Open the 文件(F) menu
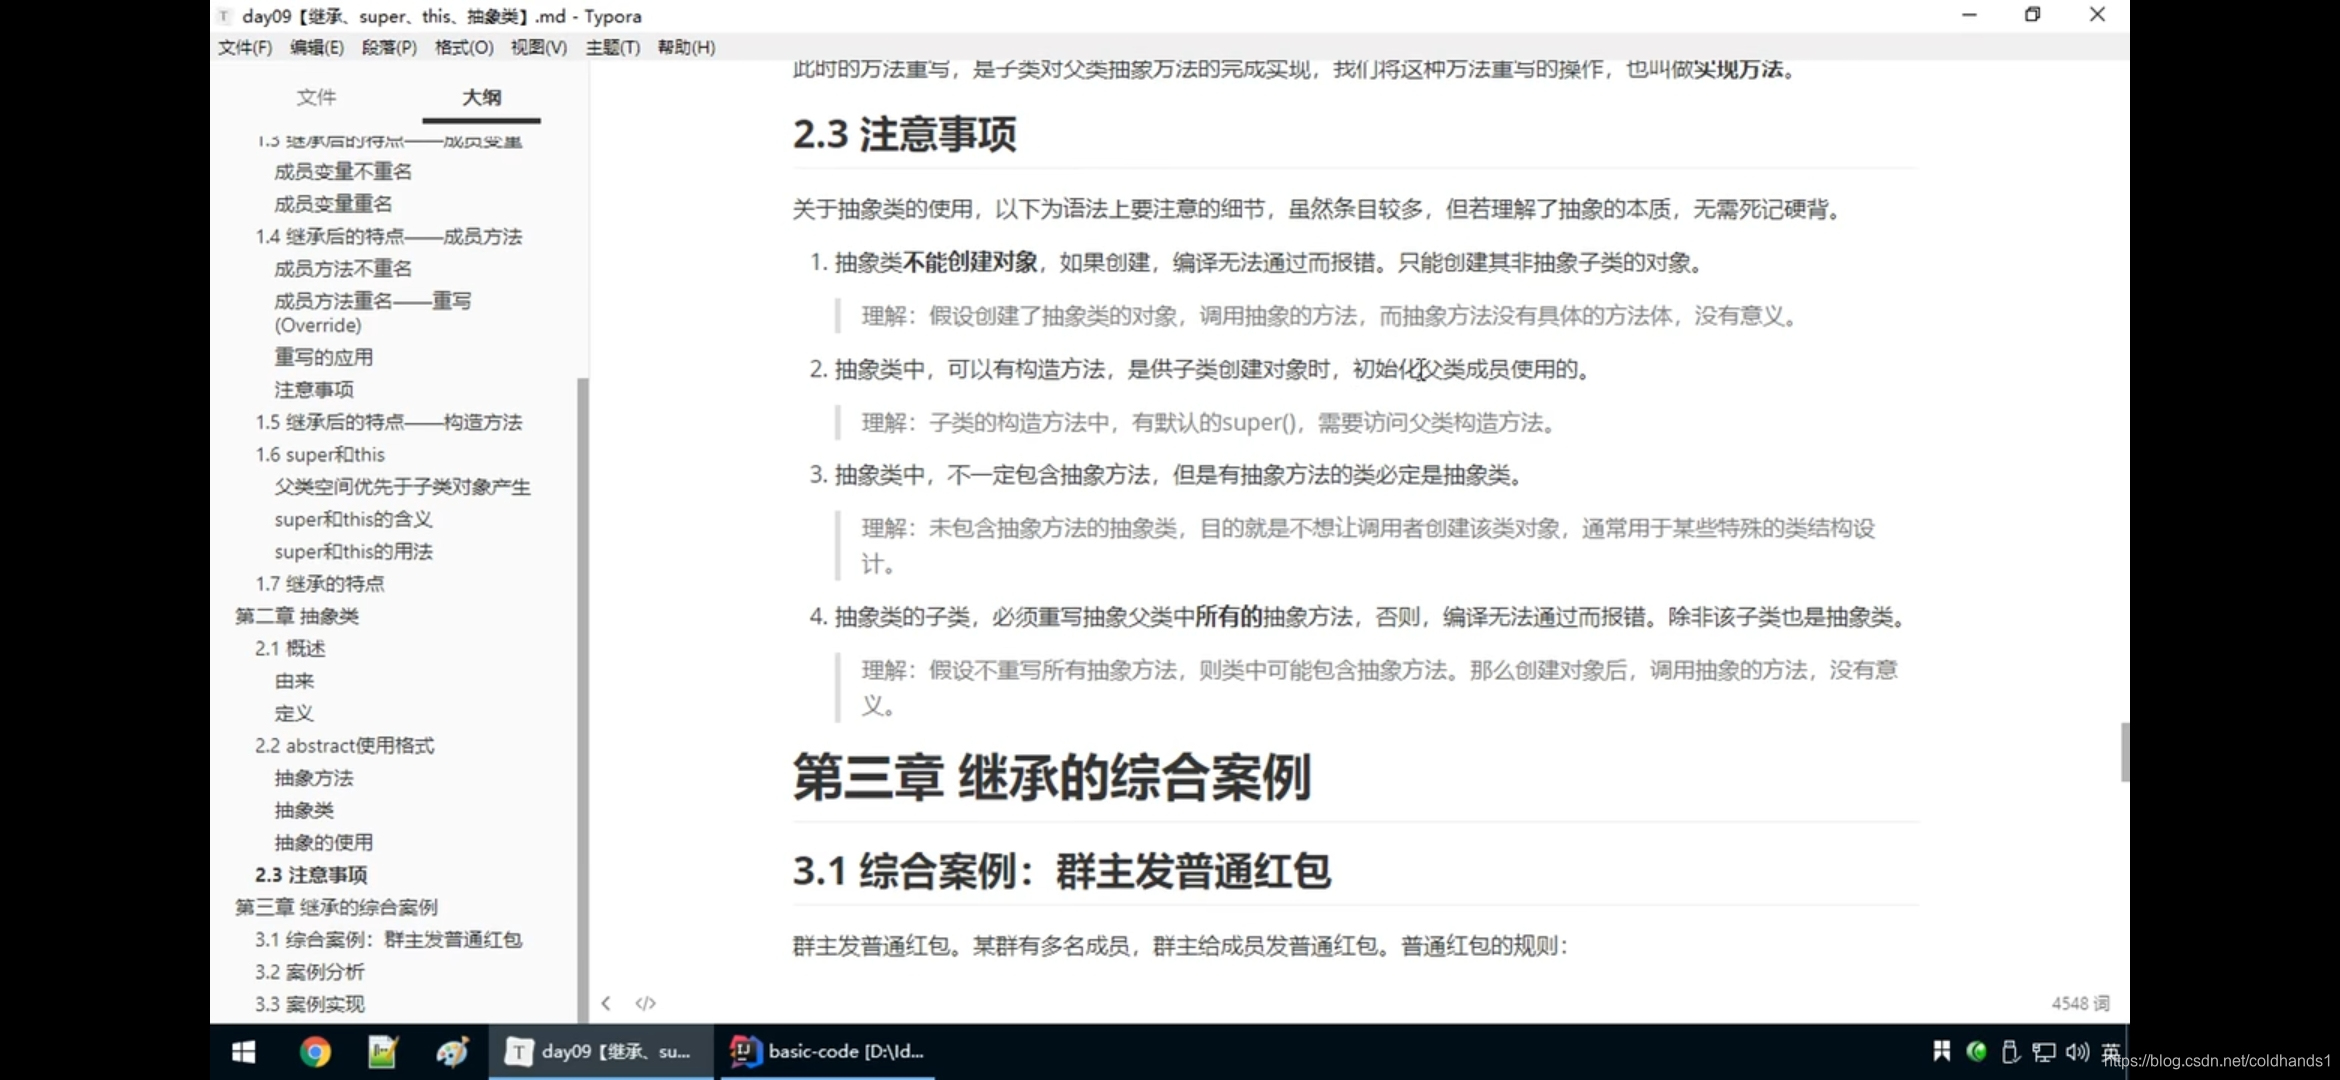2340x1080 pixels. [x=245, y=47]
